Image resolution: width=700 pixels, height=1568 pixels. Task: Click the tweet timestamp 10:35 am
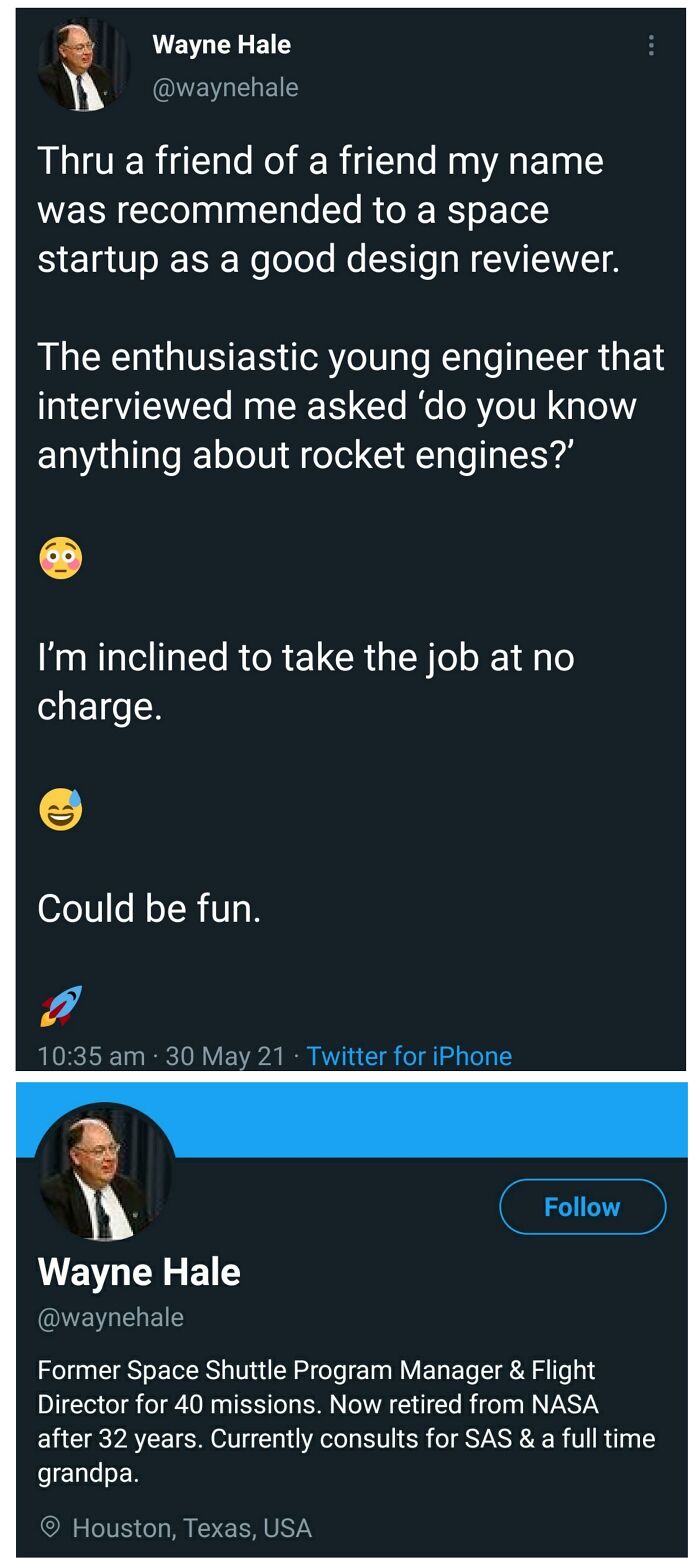point(77,1056)
